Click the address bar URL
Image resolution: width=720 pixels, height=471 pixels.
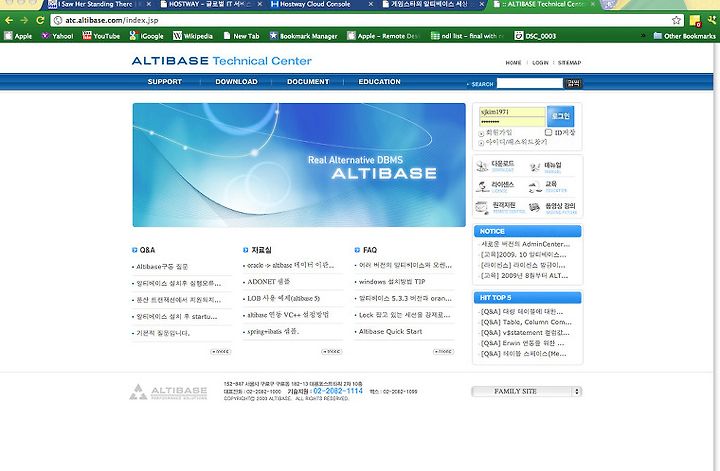coord(112,20)
